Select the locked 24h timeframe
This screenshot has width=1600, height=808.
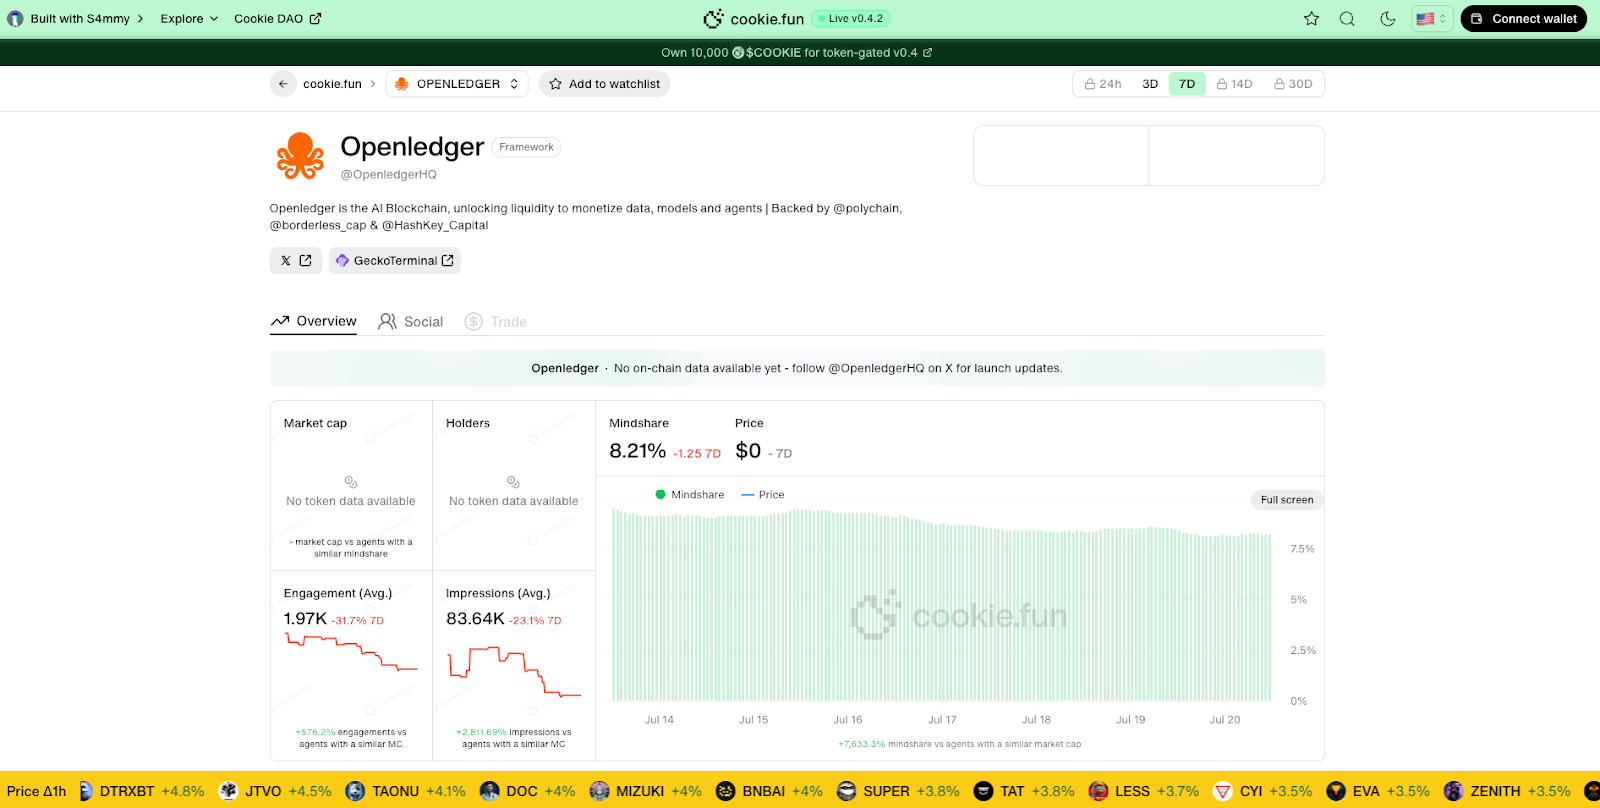[x=1103, y=84]
